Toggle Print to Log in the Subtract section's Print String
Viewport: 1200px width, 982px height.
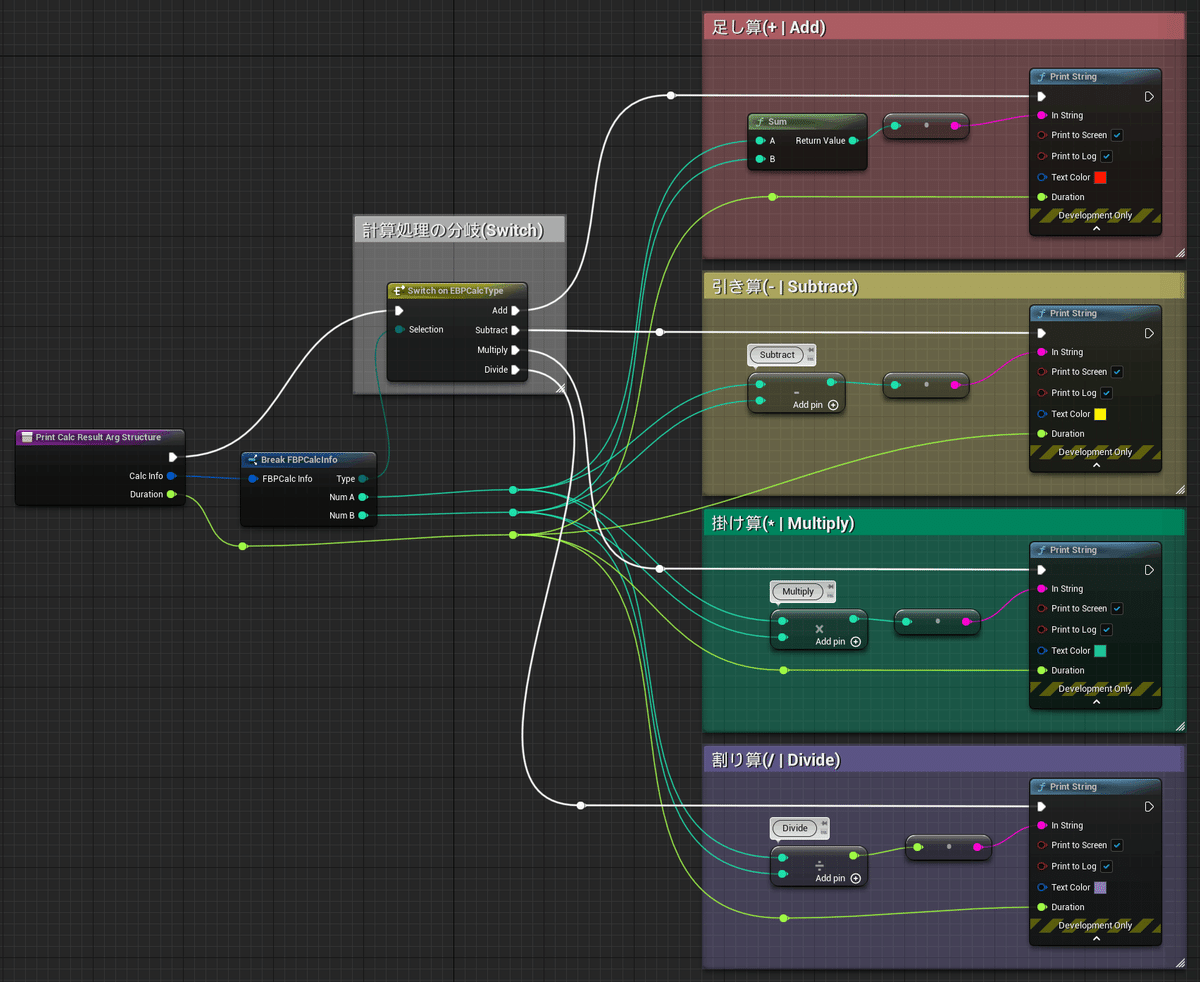pos(1107,393)
